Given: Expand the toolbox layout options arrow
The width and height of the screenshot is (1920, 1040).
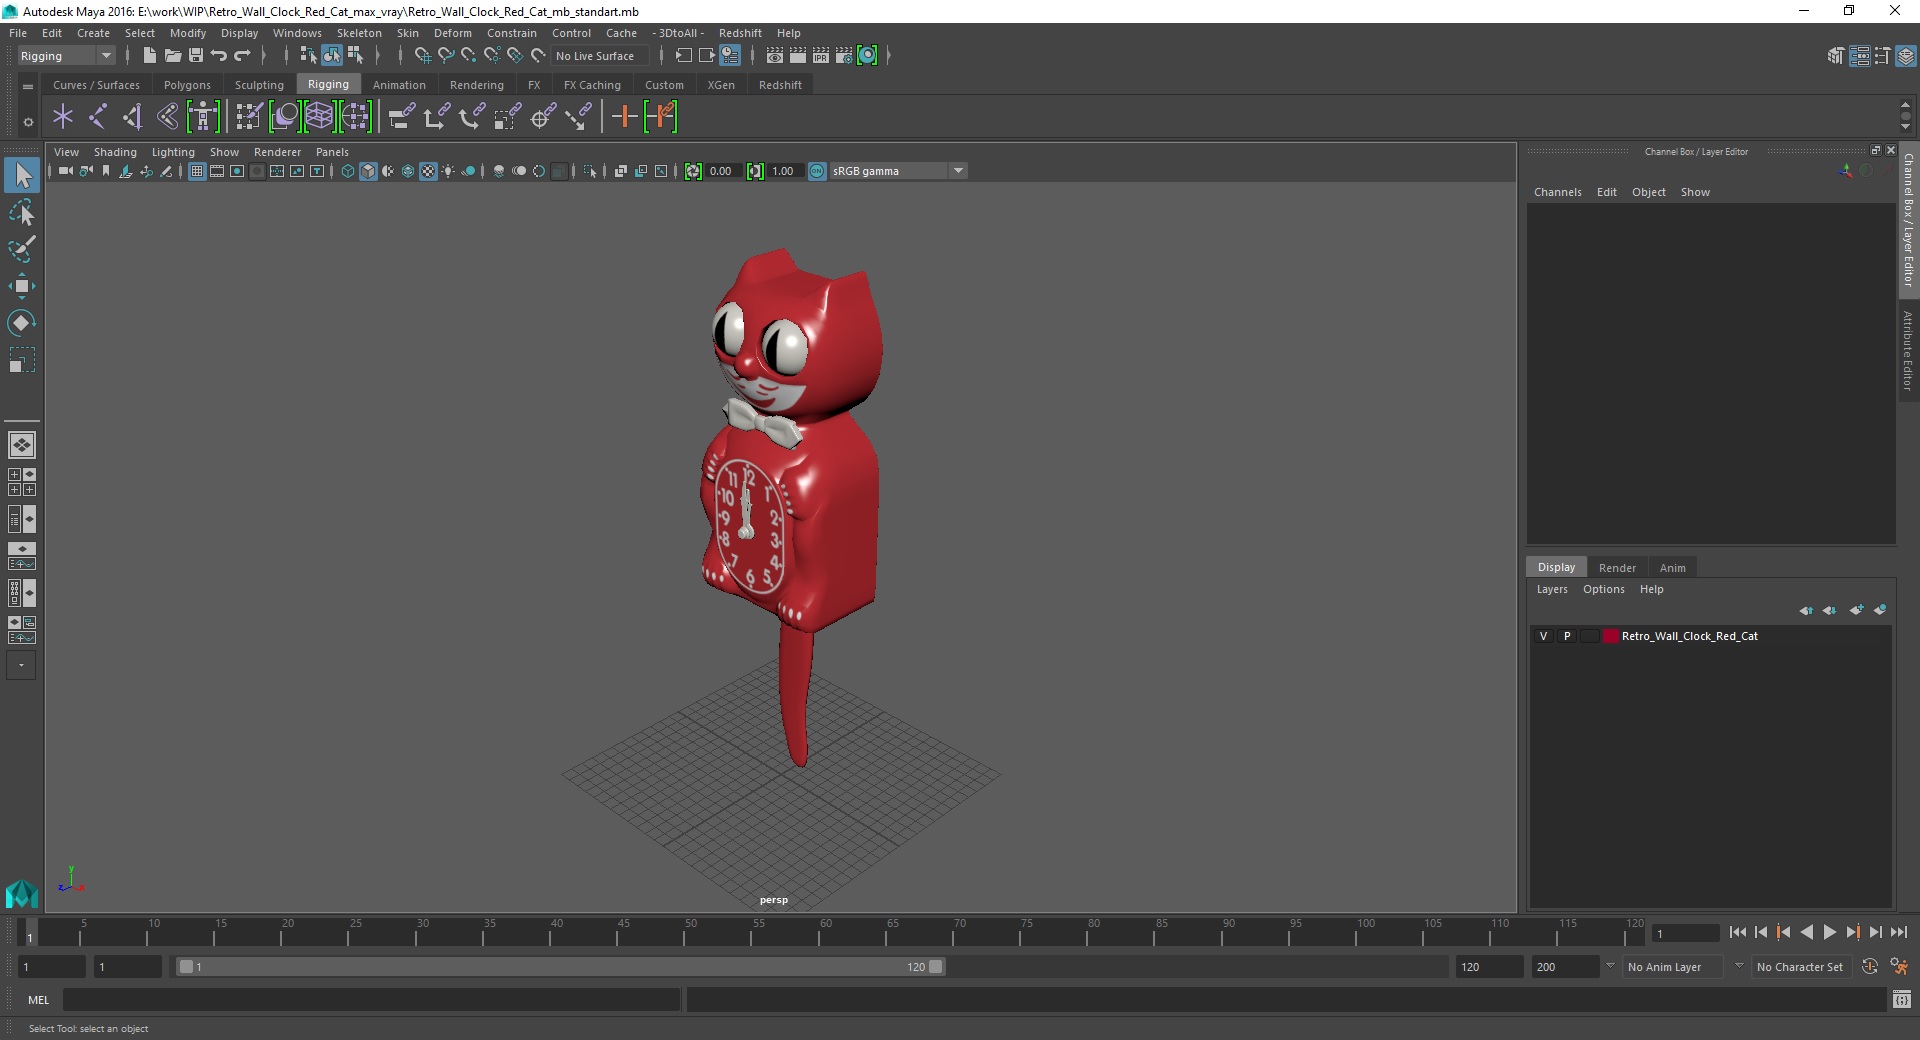Looking at the screenshot, I should 21,665.
